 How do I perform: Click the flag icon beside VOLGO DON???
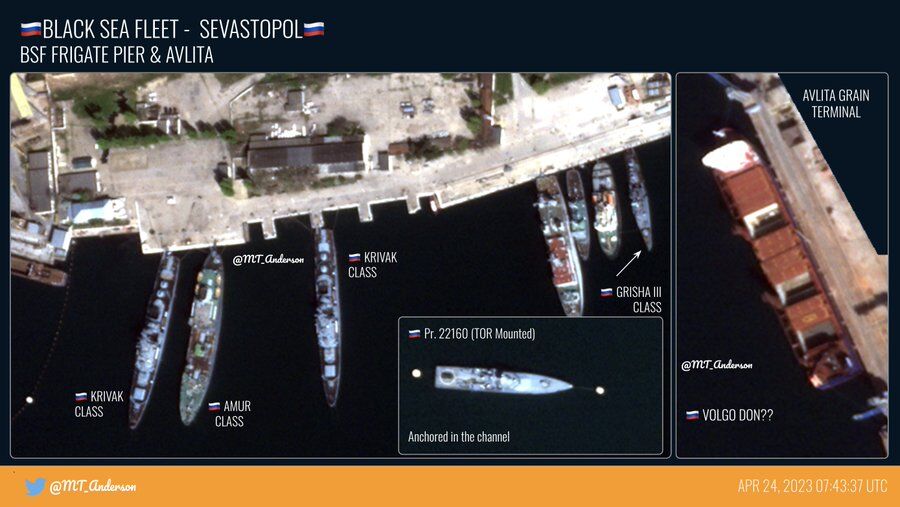[x=692, y=415]
